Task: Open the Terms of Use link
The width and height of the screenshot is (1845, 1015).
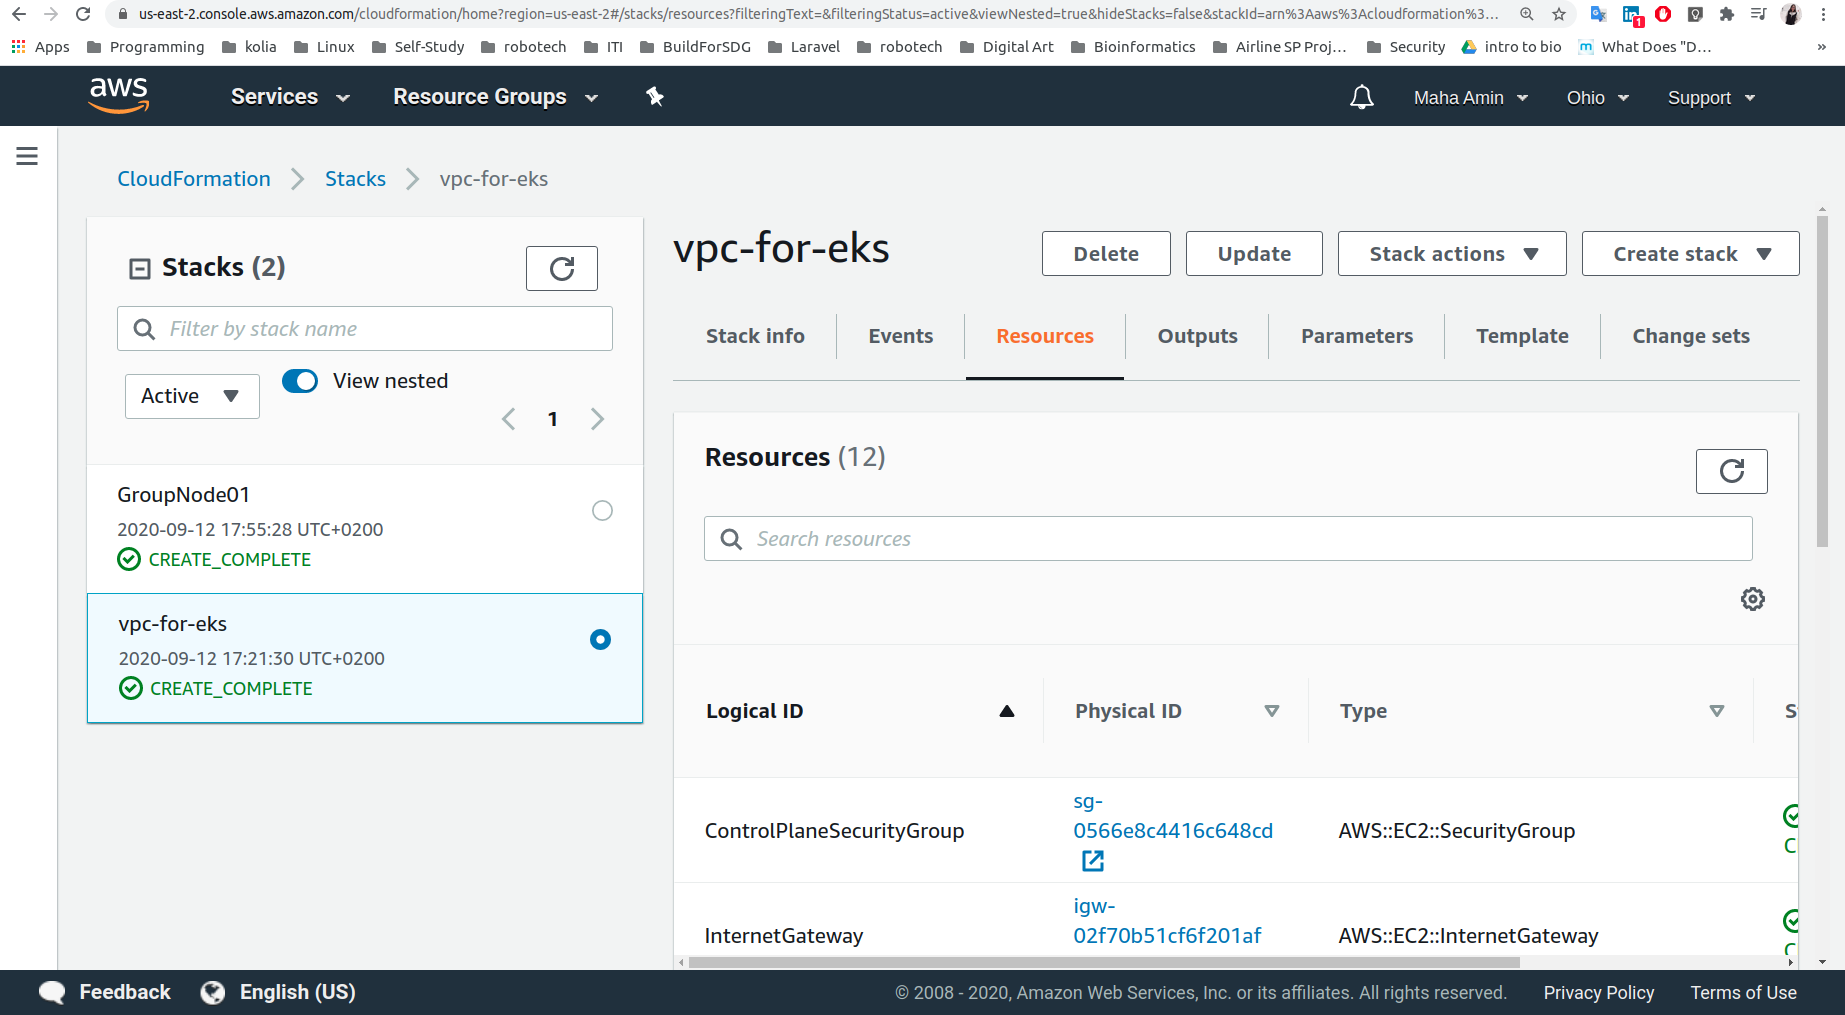Action: [x=1743, y=992]
